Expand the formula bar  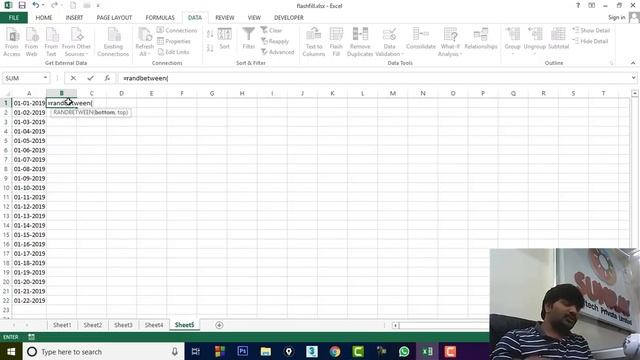click(633, 78)
